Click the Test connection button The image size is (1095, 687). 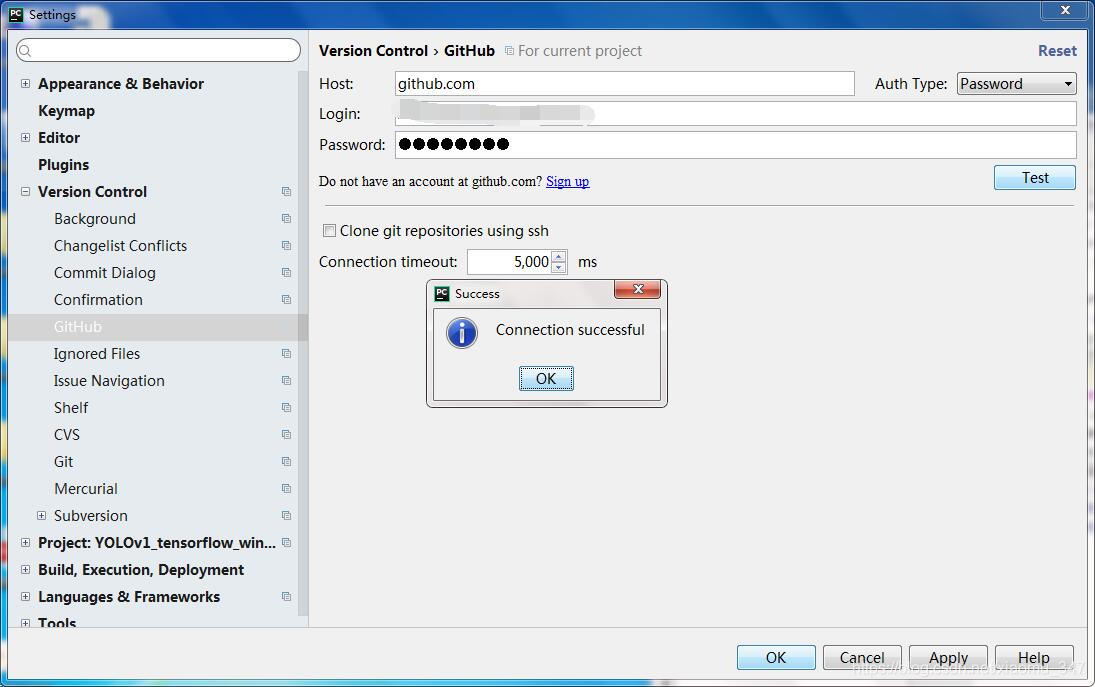[x=1035, y=177]
